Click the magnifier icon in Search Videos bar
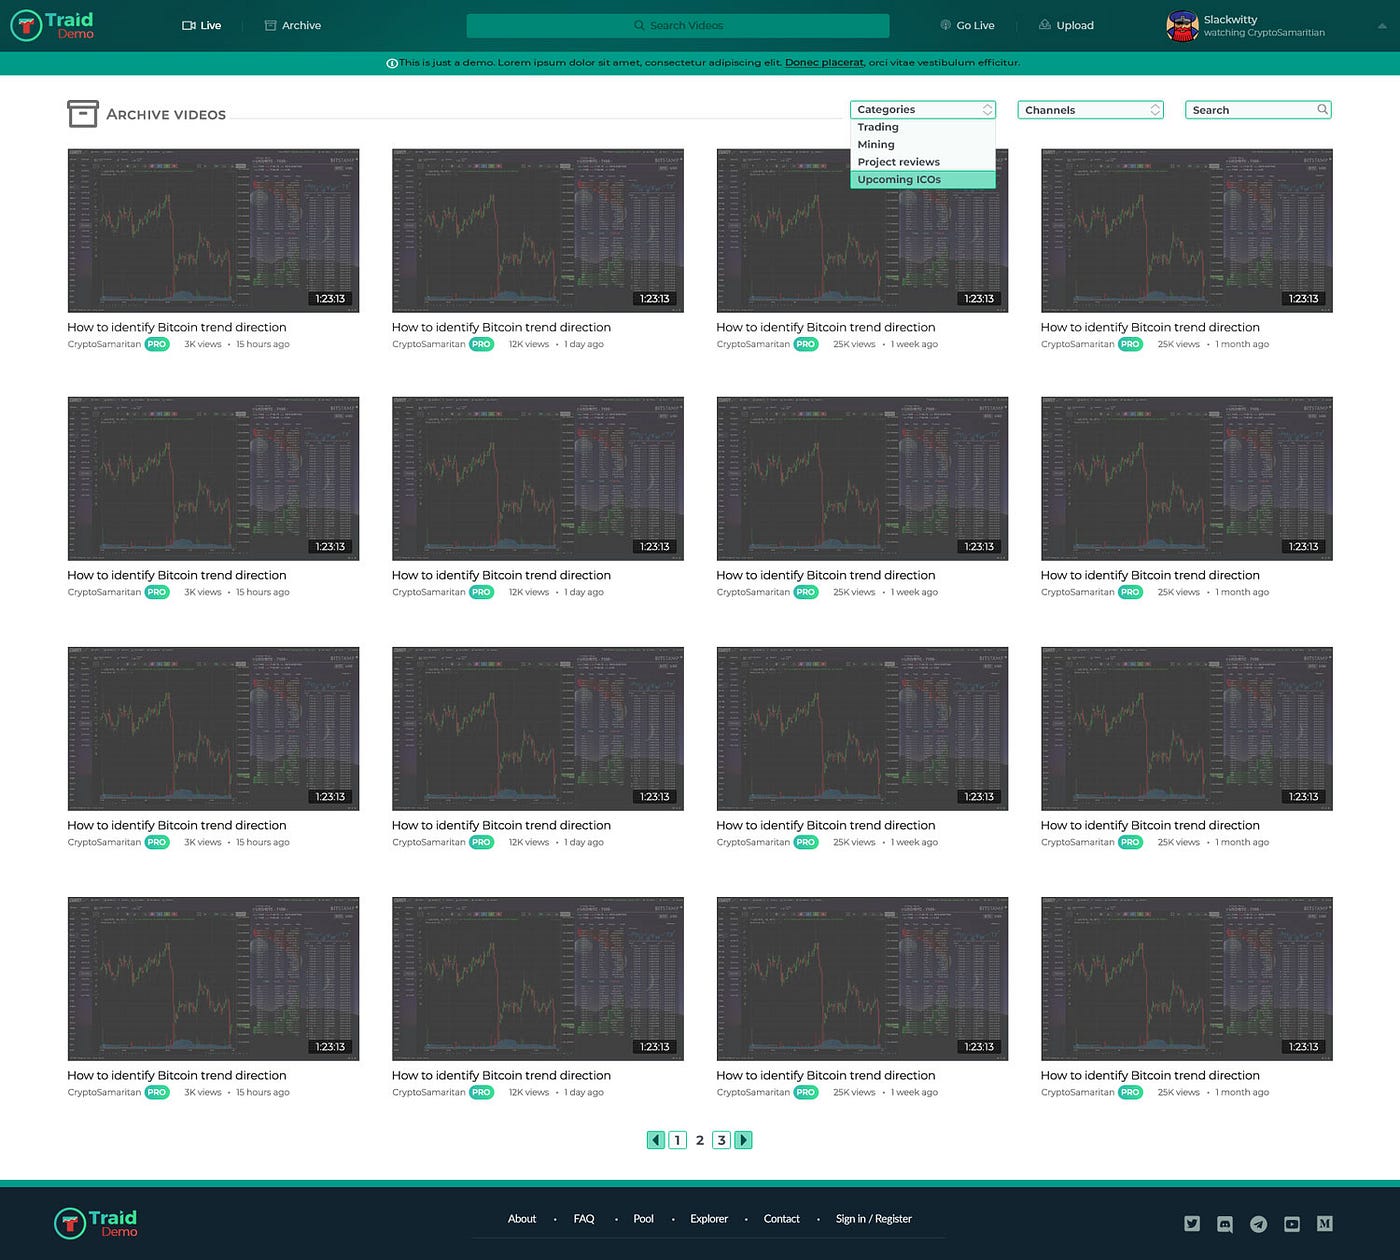1400x1260 pixels. pos(637,25)
